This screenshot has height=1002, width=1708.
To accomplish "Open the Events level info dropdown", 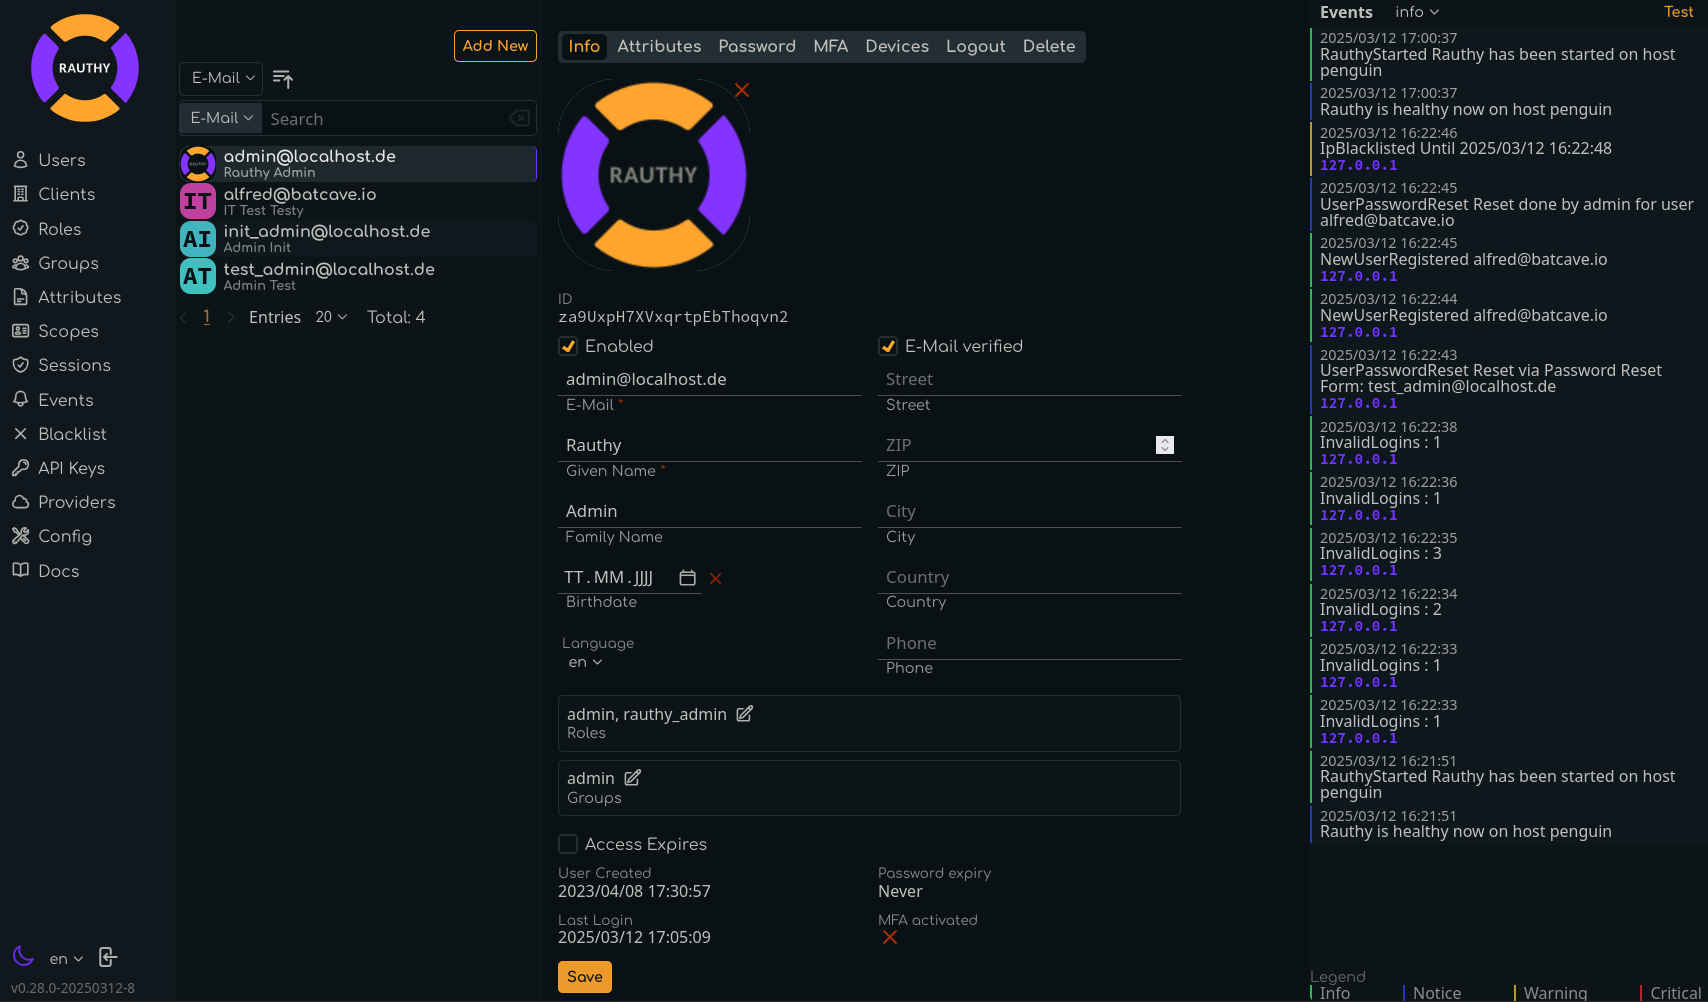I will pos(1417,12).
